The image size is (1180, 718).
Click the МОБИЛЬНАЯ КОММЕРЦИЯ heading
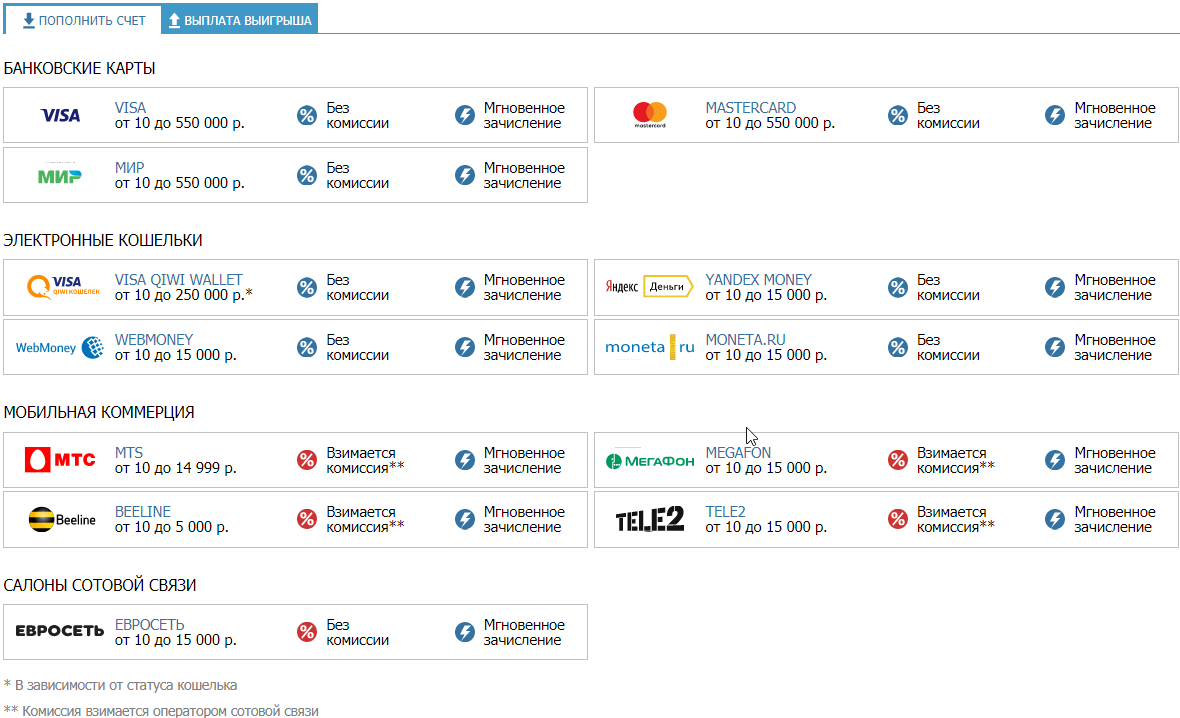99,412
